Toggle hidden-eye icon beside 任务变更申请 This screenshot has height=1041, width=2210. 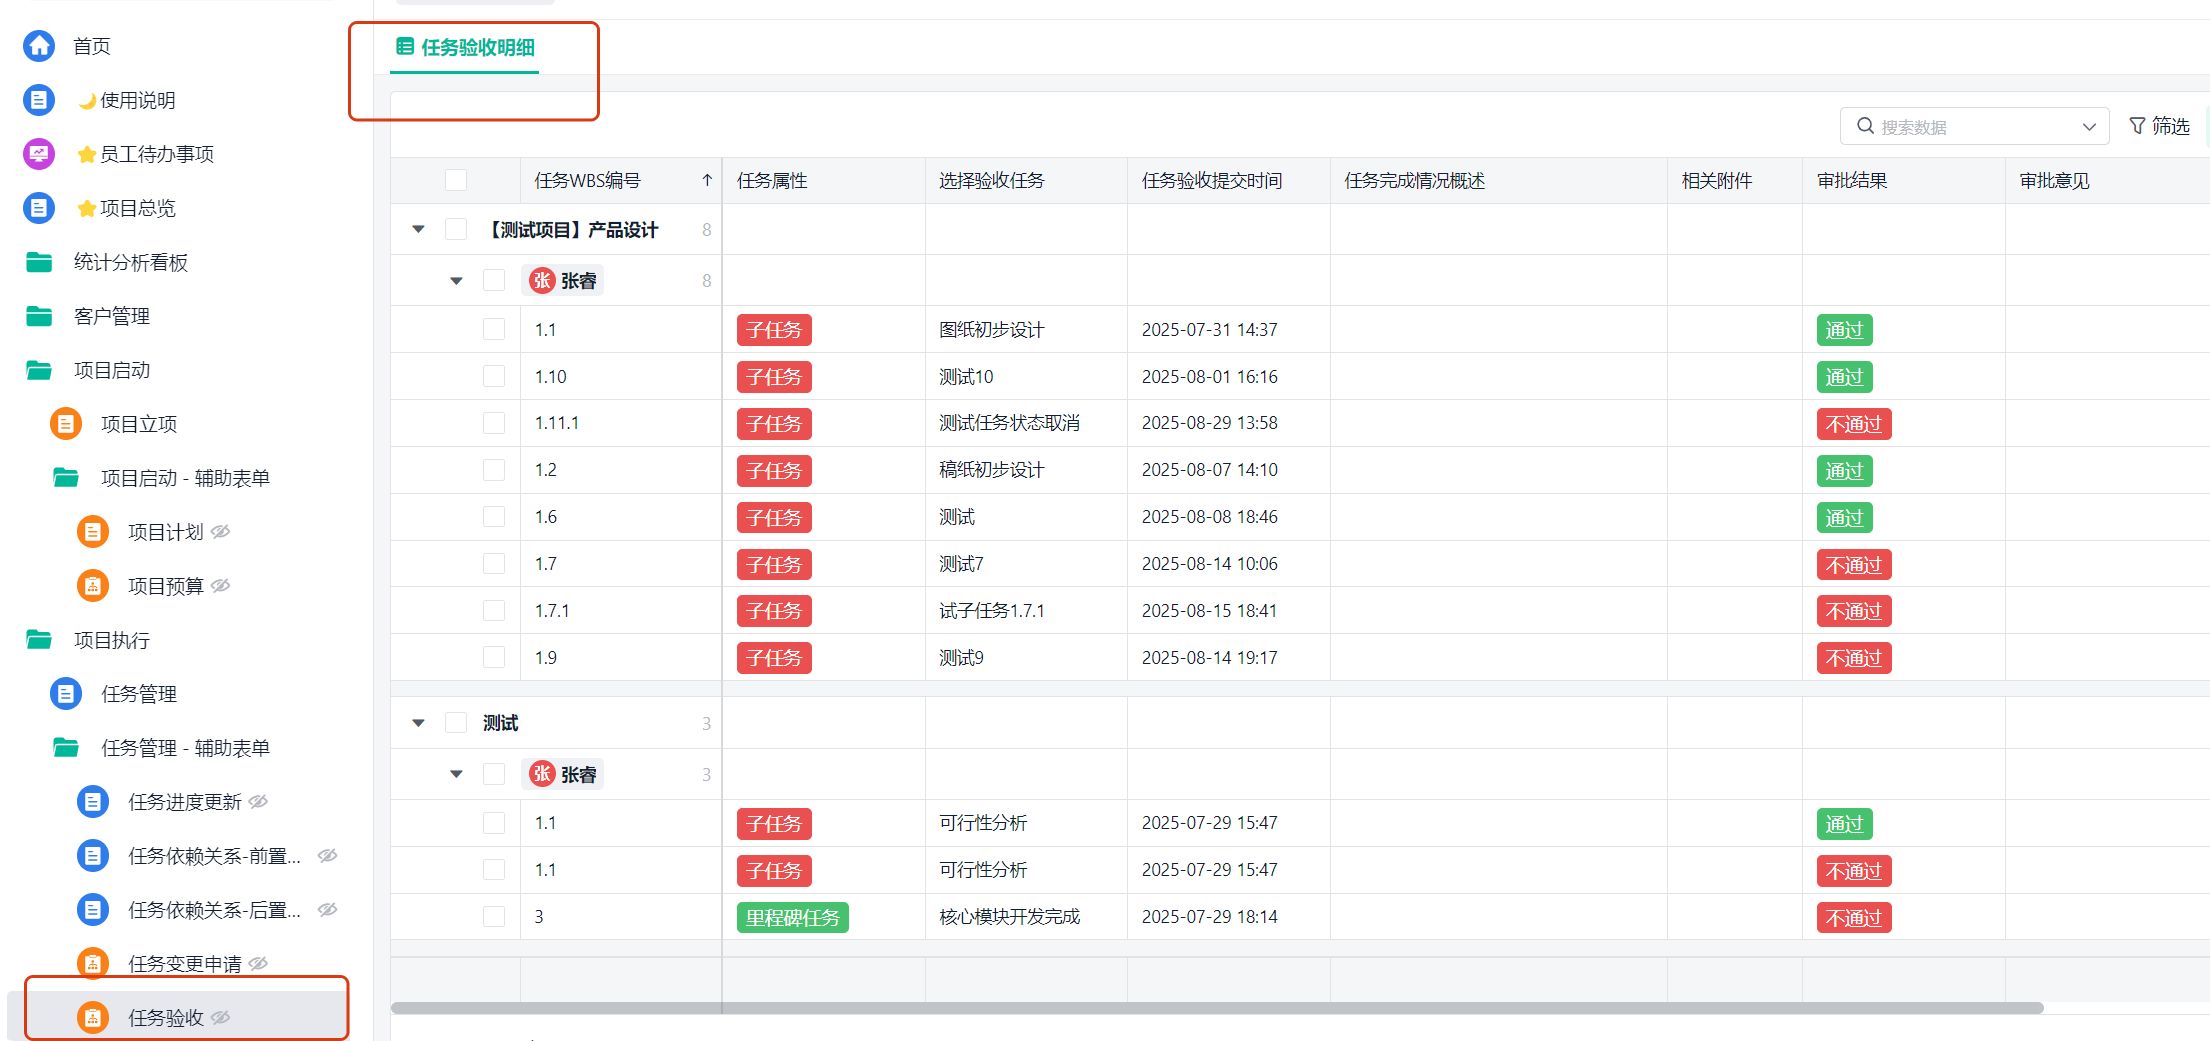(x=258, y=964)
